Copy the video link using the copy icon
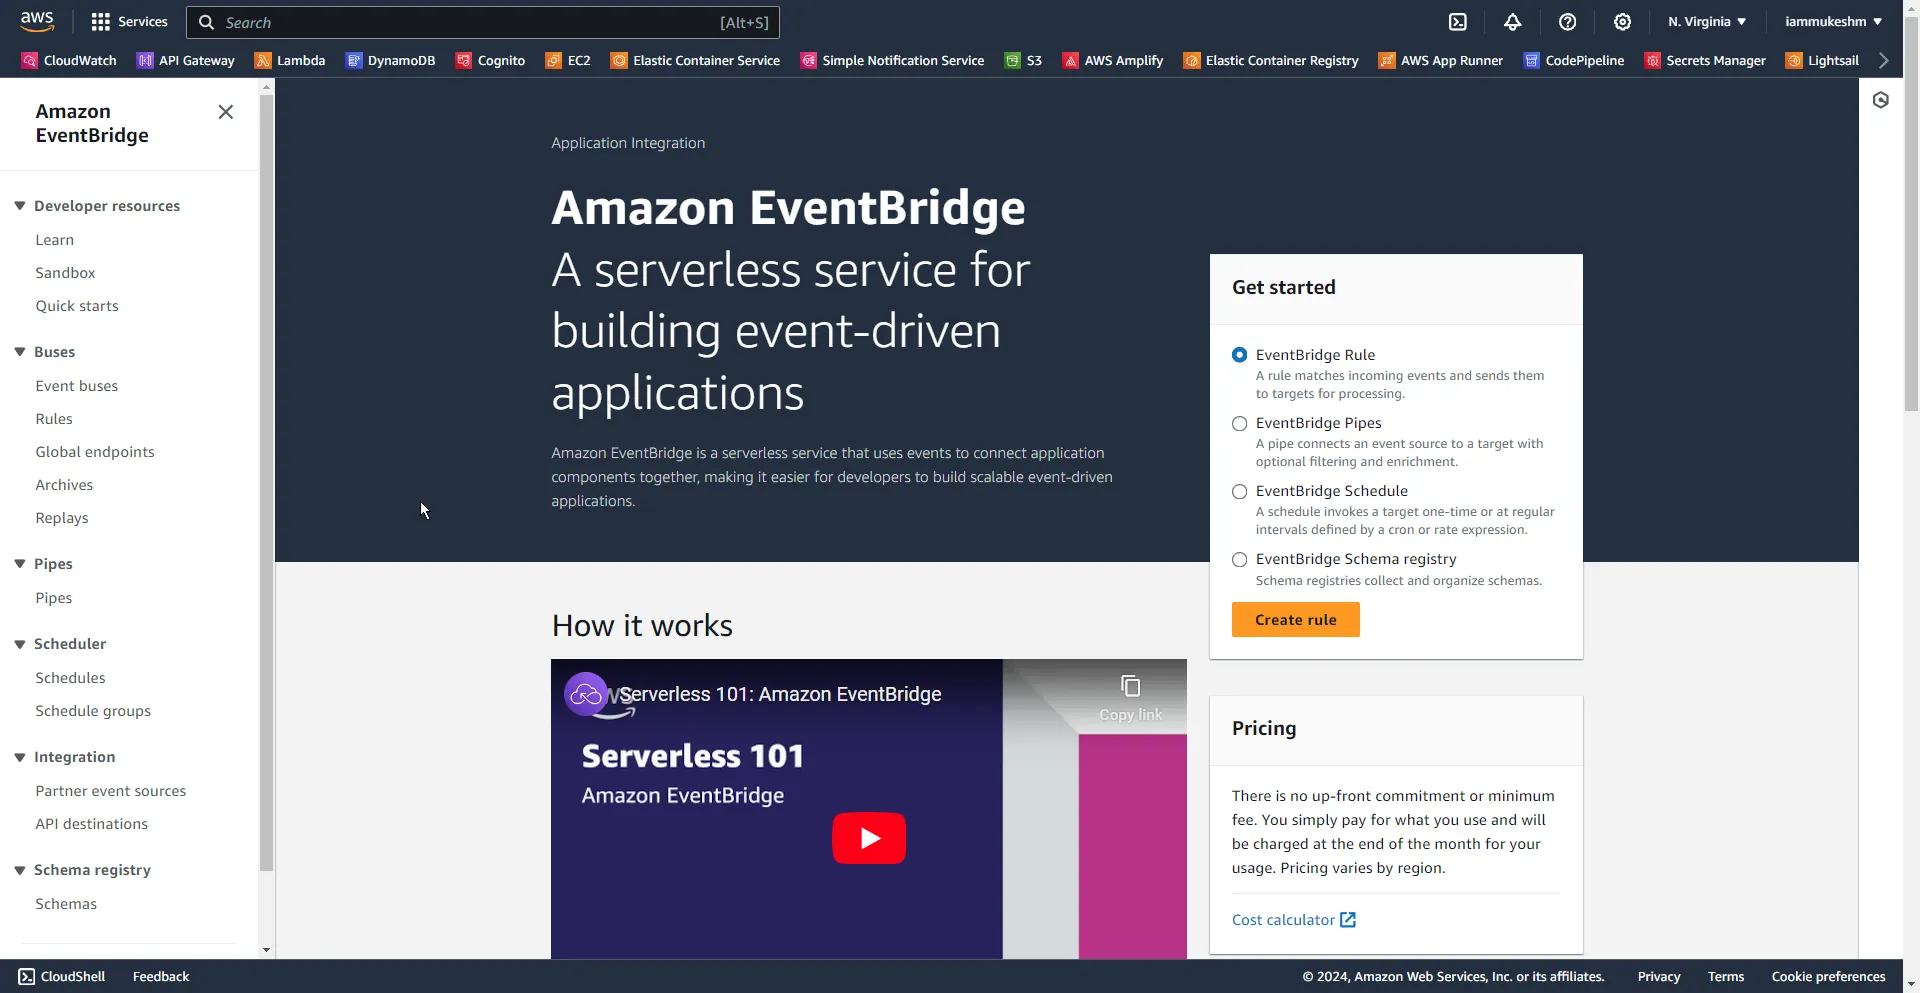Viewport: 1920px width, 993px height. (1130, 686)
